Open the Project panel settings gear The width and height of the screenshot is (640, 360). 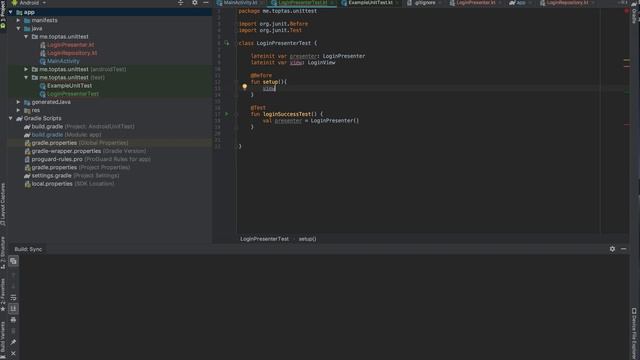click(x=195, y=2)
